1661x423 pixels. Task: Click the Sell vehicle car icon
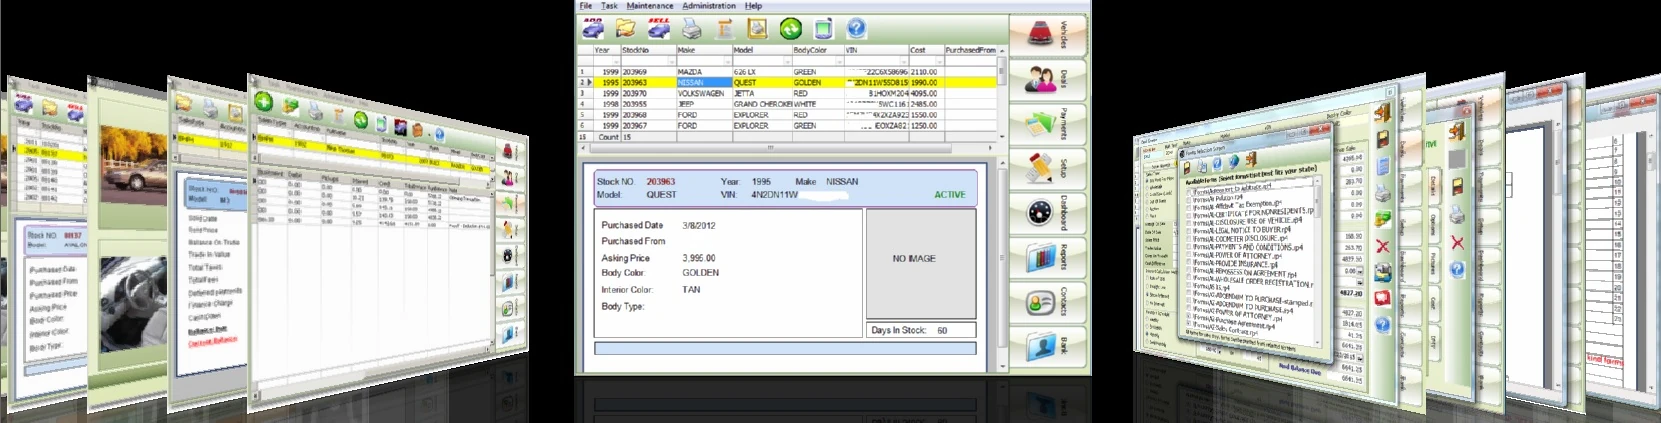click(x=659, y=28)
